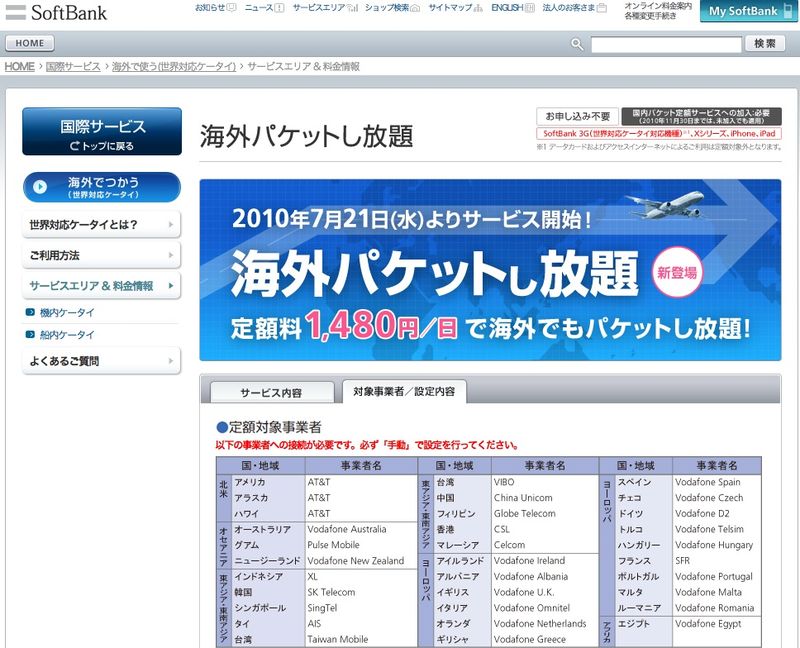This screenshot has height=648, width=800.
Task: Open サイトマップ link
Action: click(x=455, y=8)
